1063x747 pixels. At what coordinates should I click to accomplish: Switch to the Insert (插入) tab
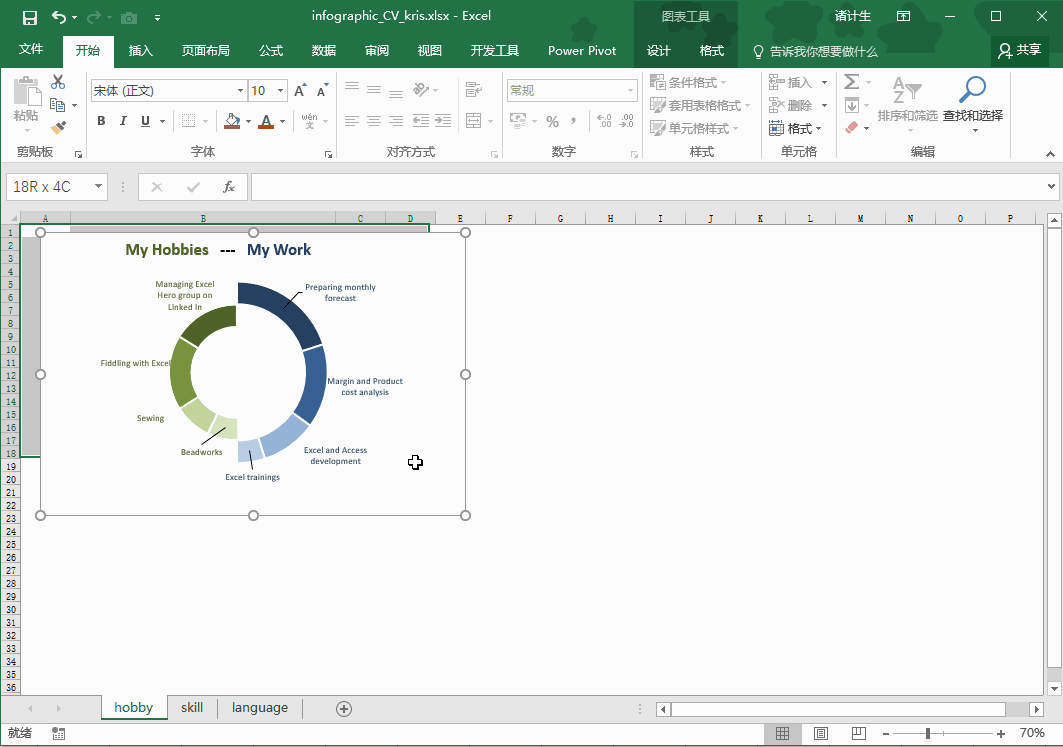click(x=140, y=50)
